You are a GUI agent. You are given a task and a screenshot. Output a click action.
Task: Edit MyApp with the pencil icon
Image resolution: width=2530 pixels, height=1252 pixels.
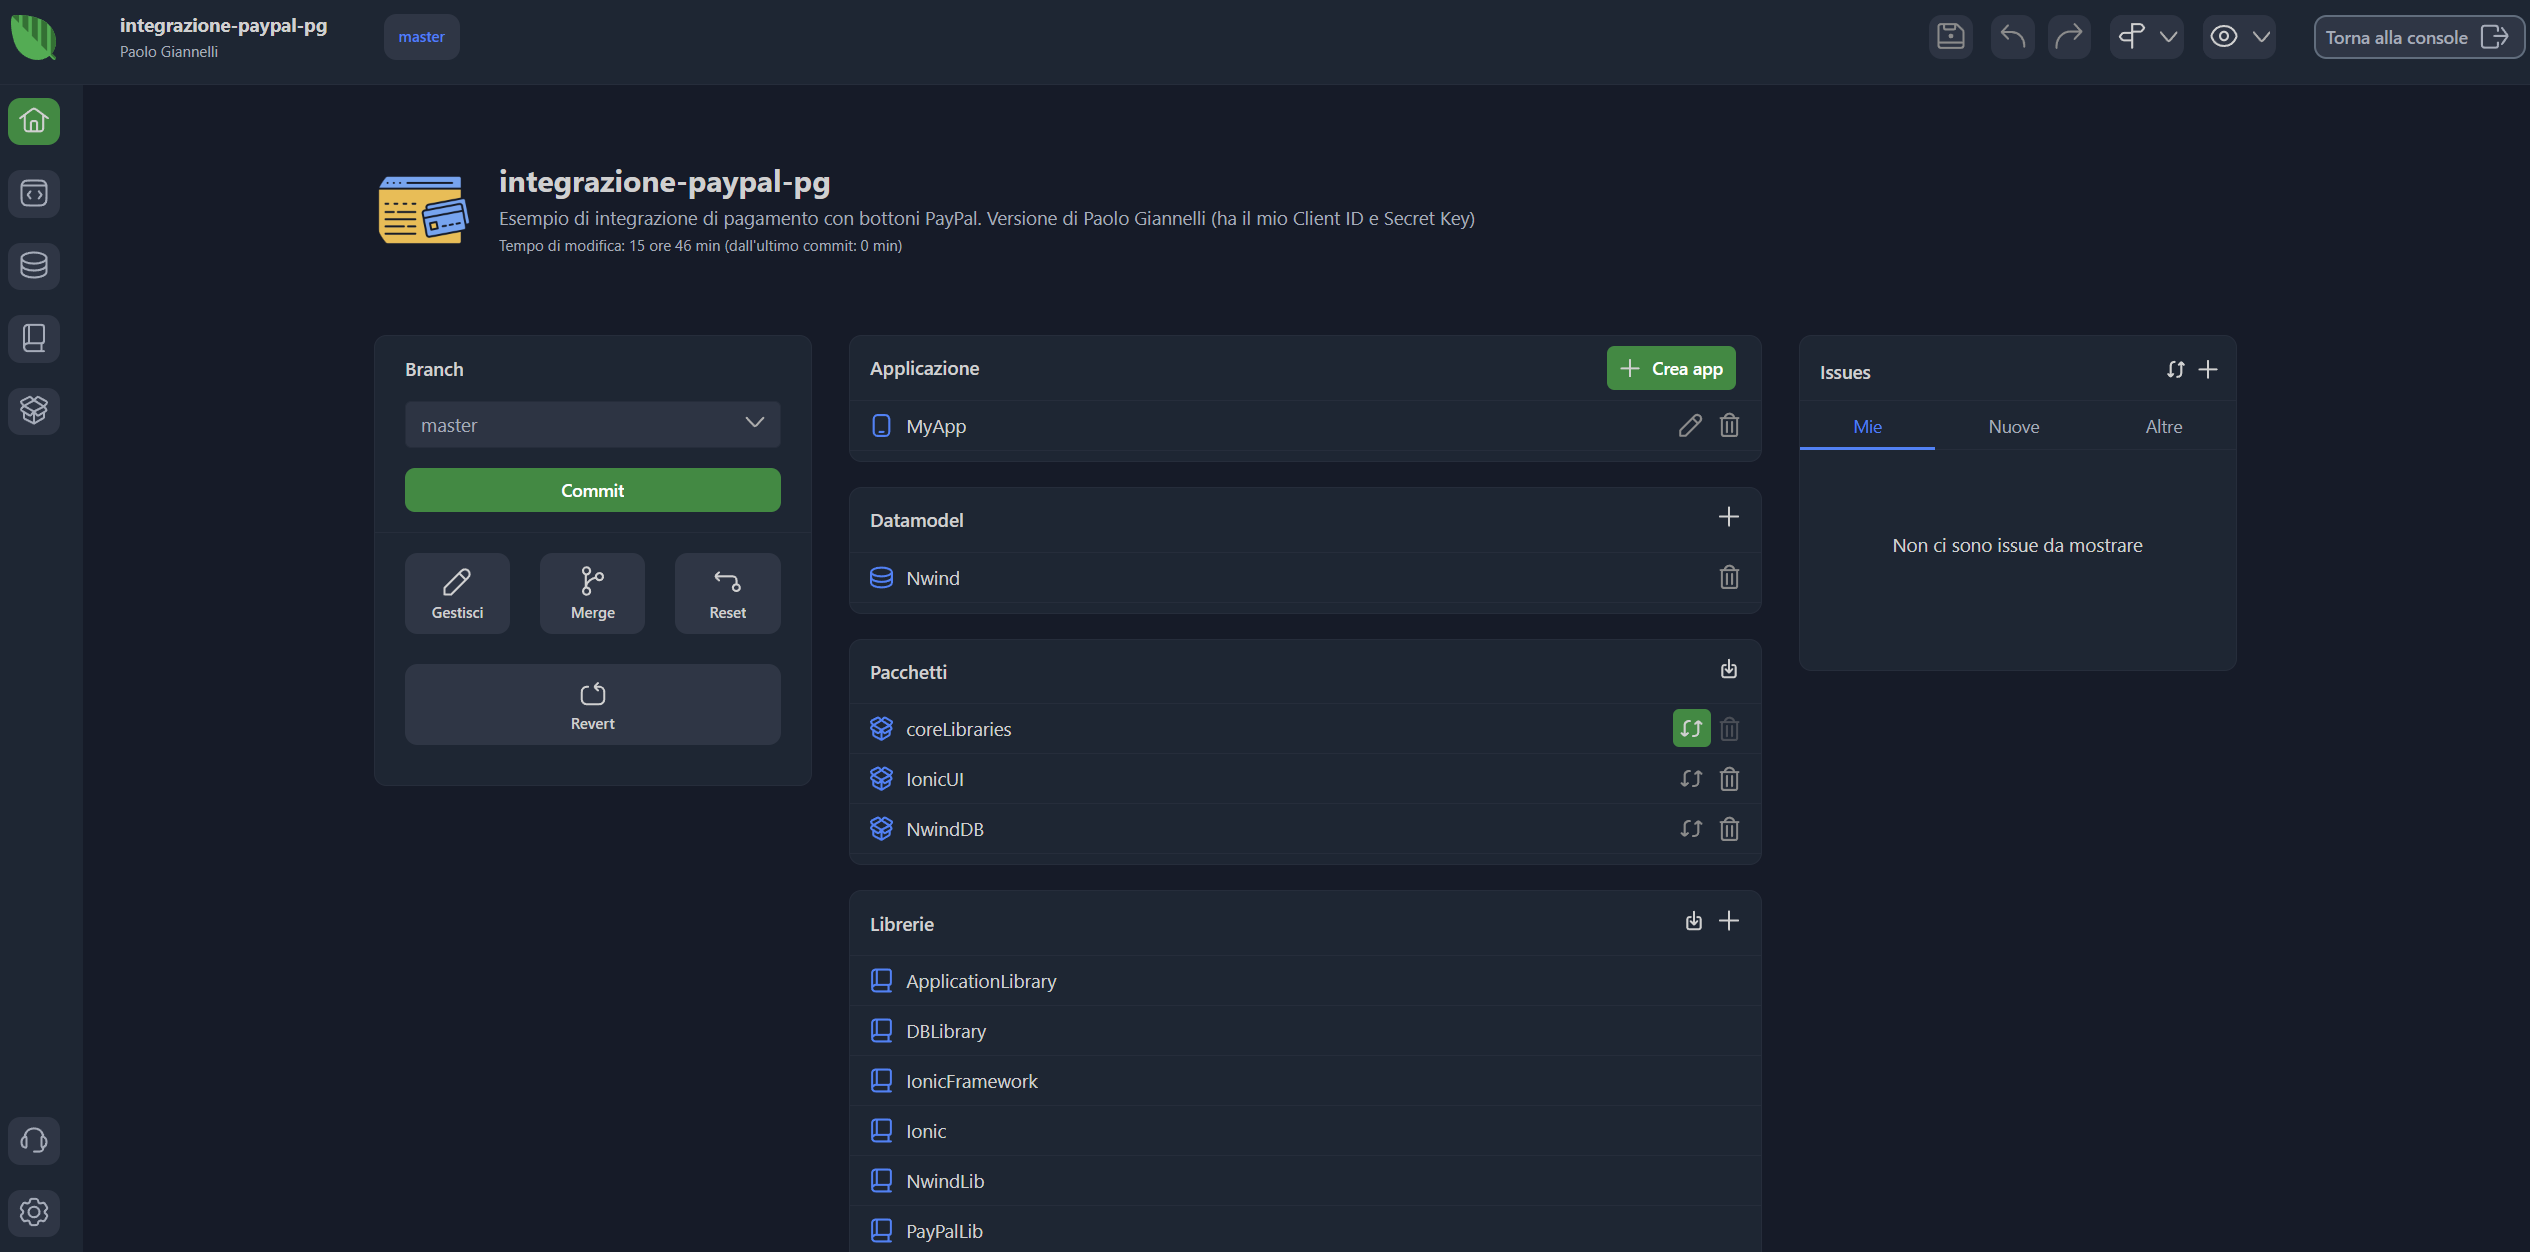pos(1690,426)
